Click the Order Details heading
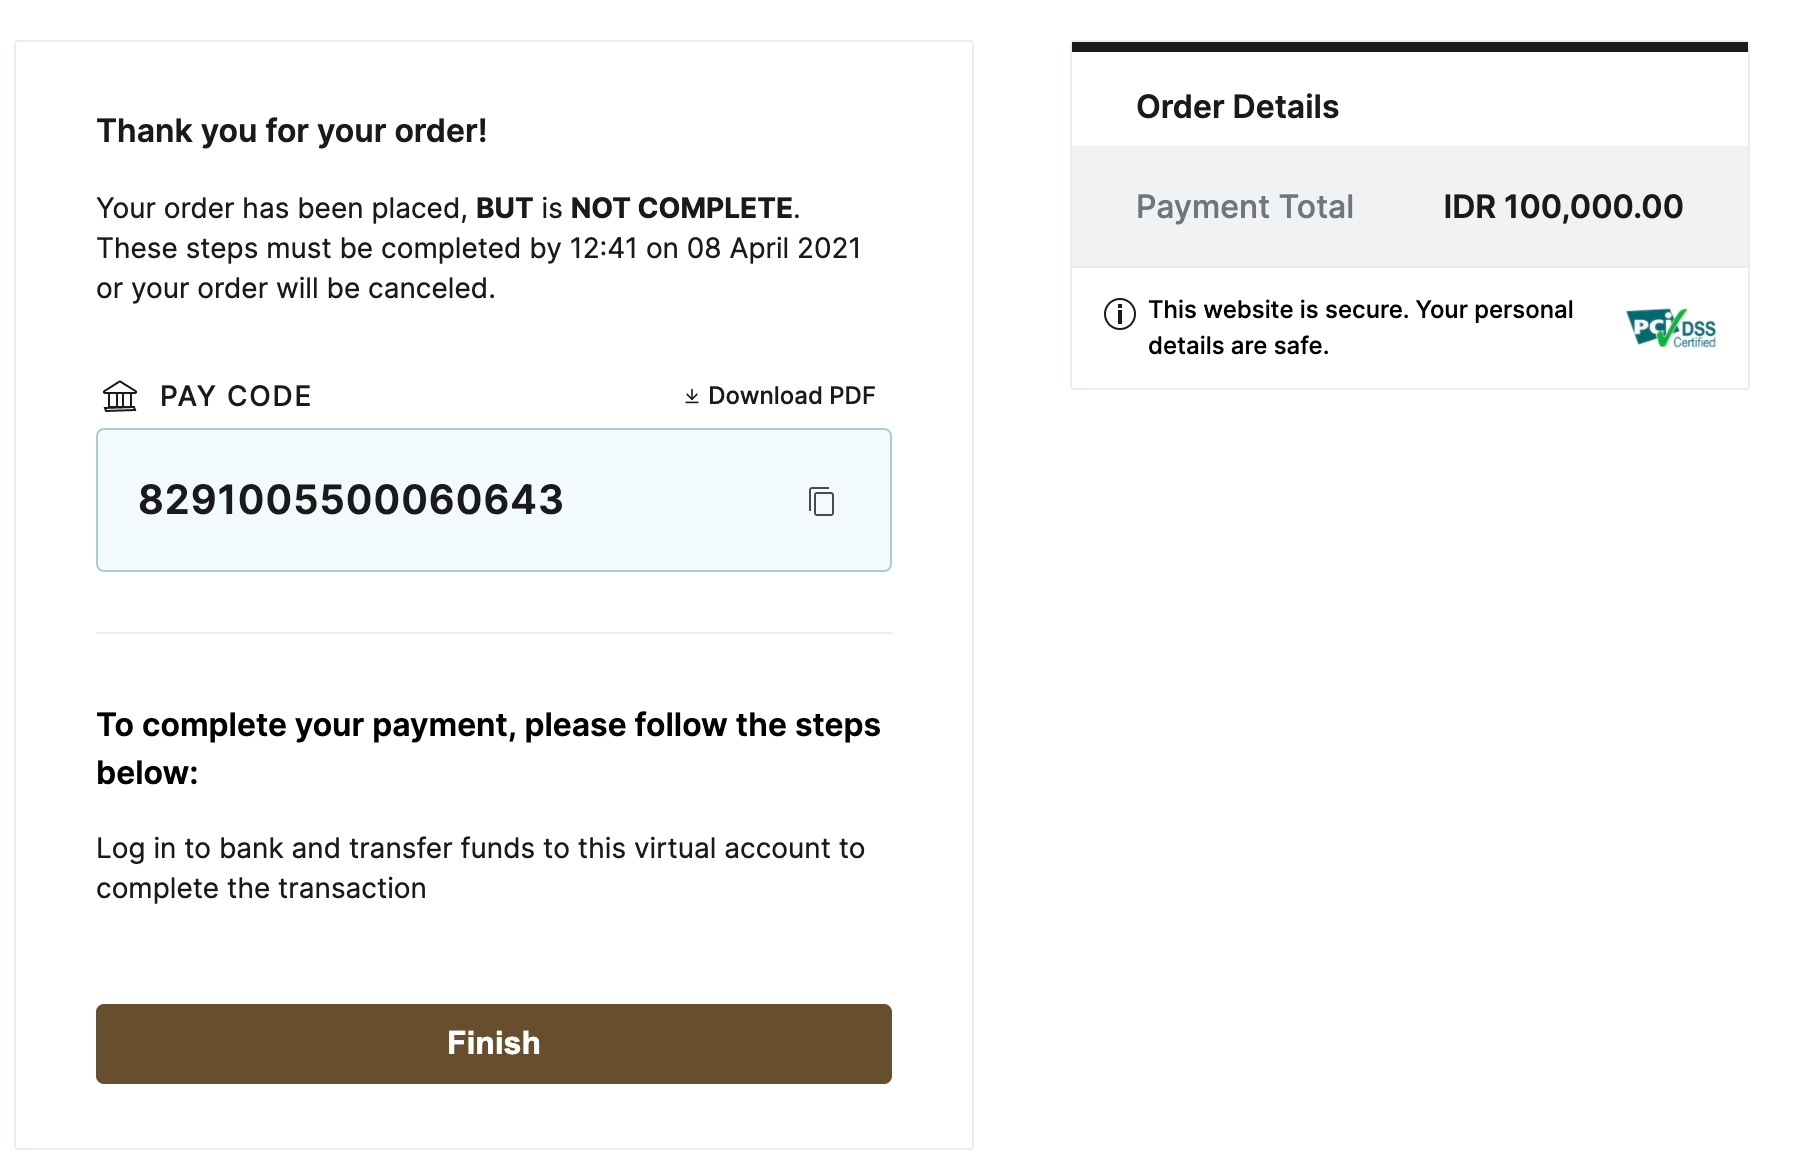1808x1164 pixels. point(1237,107)
